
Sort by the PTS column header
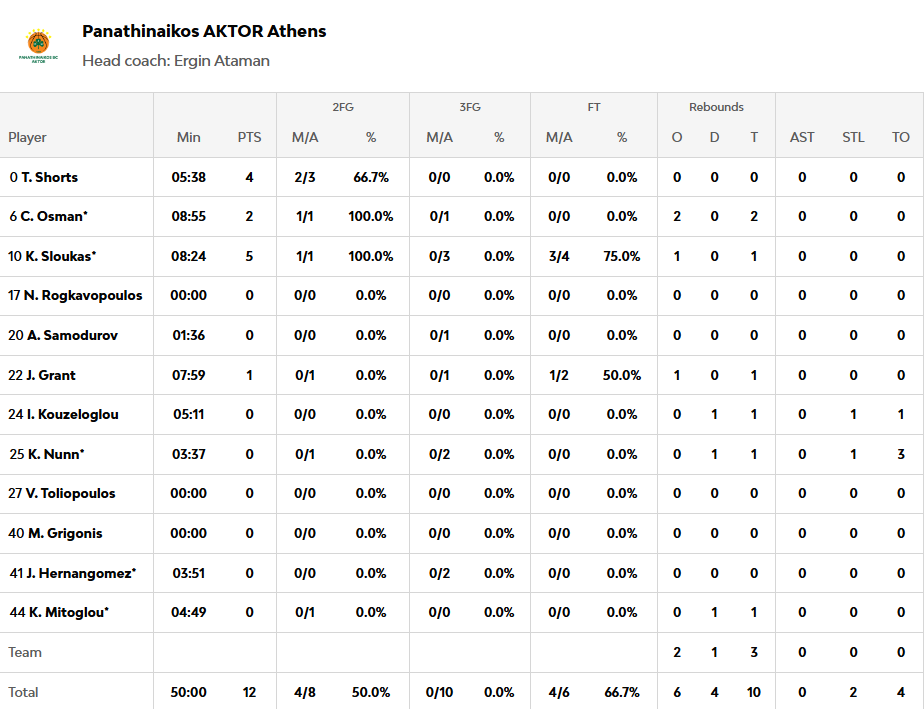249,137
